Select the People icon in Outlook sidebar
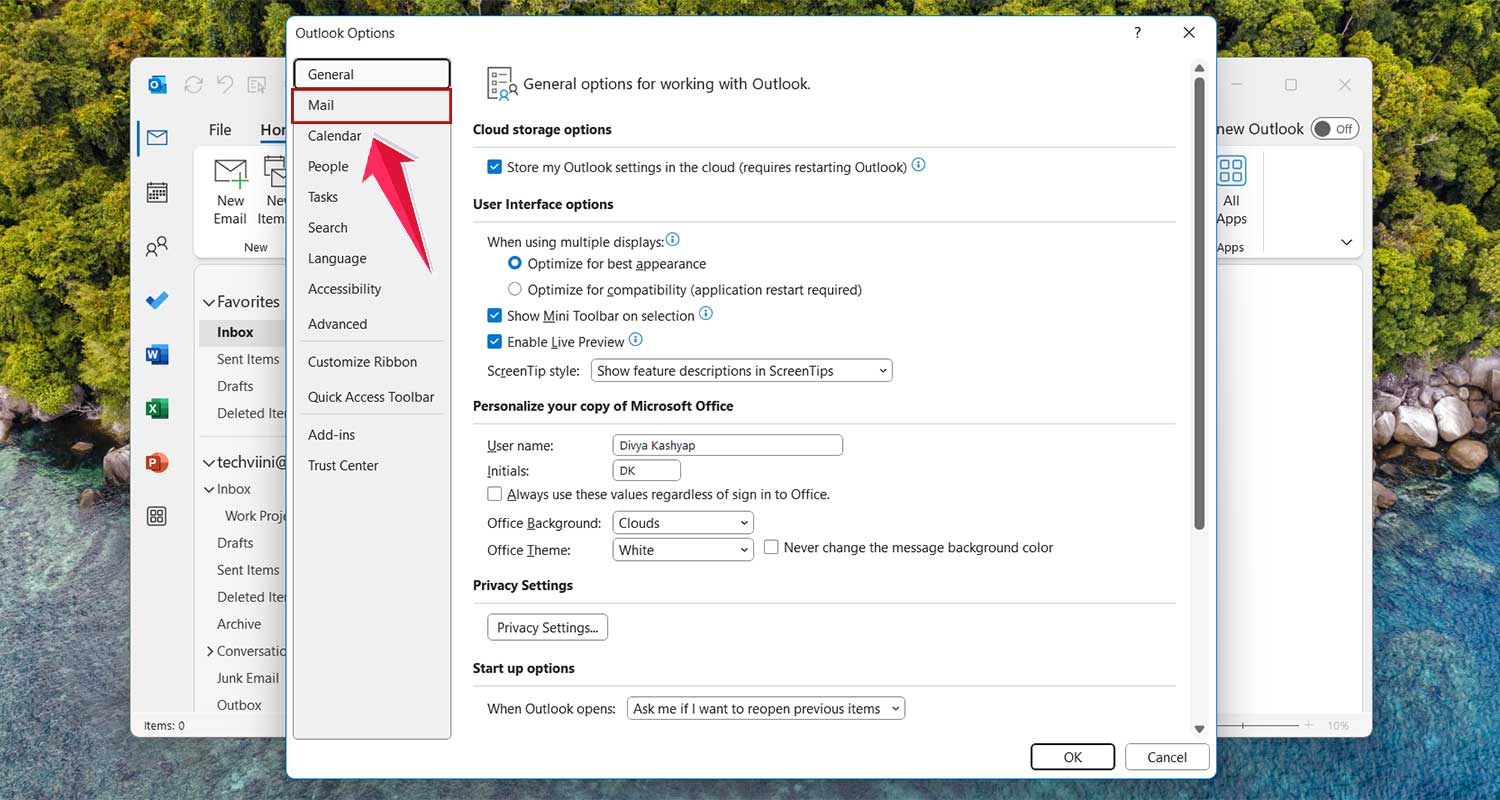The height and width of the screenshot is (800, 1500). [157, 246]
